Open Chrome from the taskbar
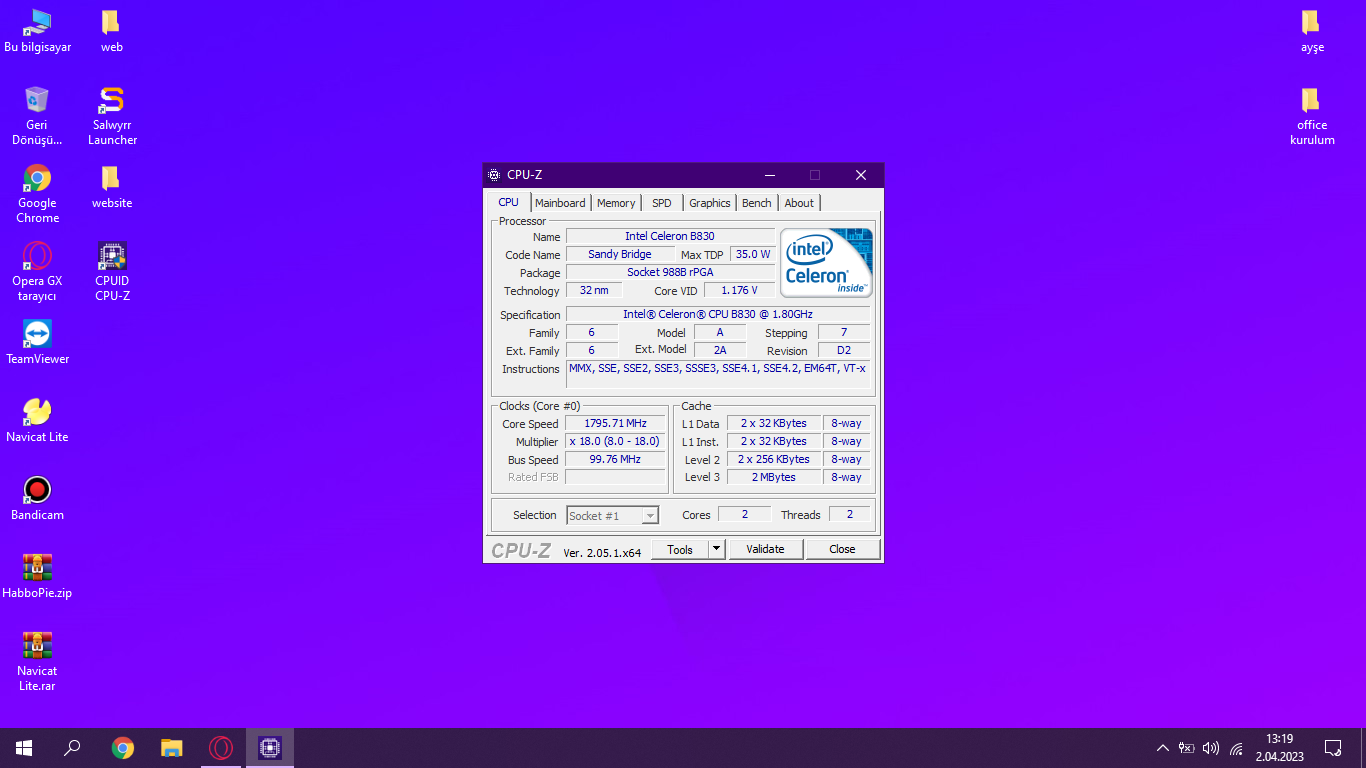Screen dimensions: 1366x768 123,748
